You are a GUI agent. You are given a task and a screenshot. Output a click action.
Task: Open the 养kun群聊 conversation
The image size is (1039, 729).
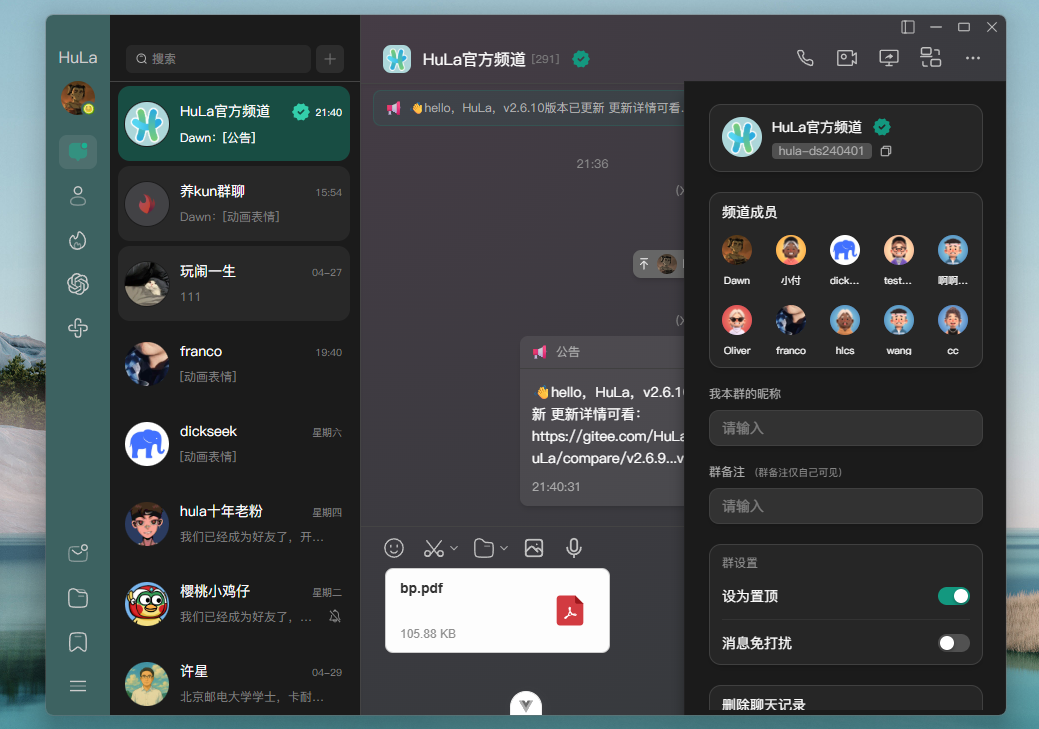point(233,203)
